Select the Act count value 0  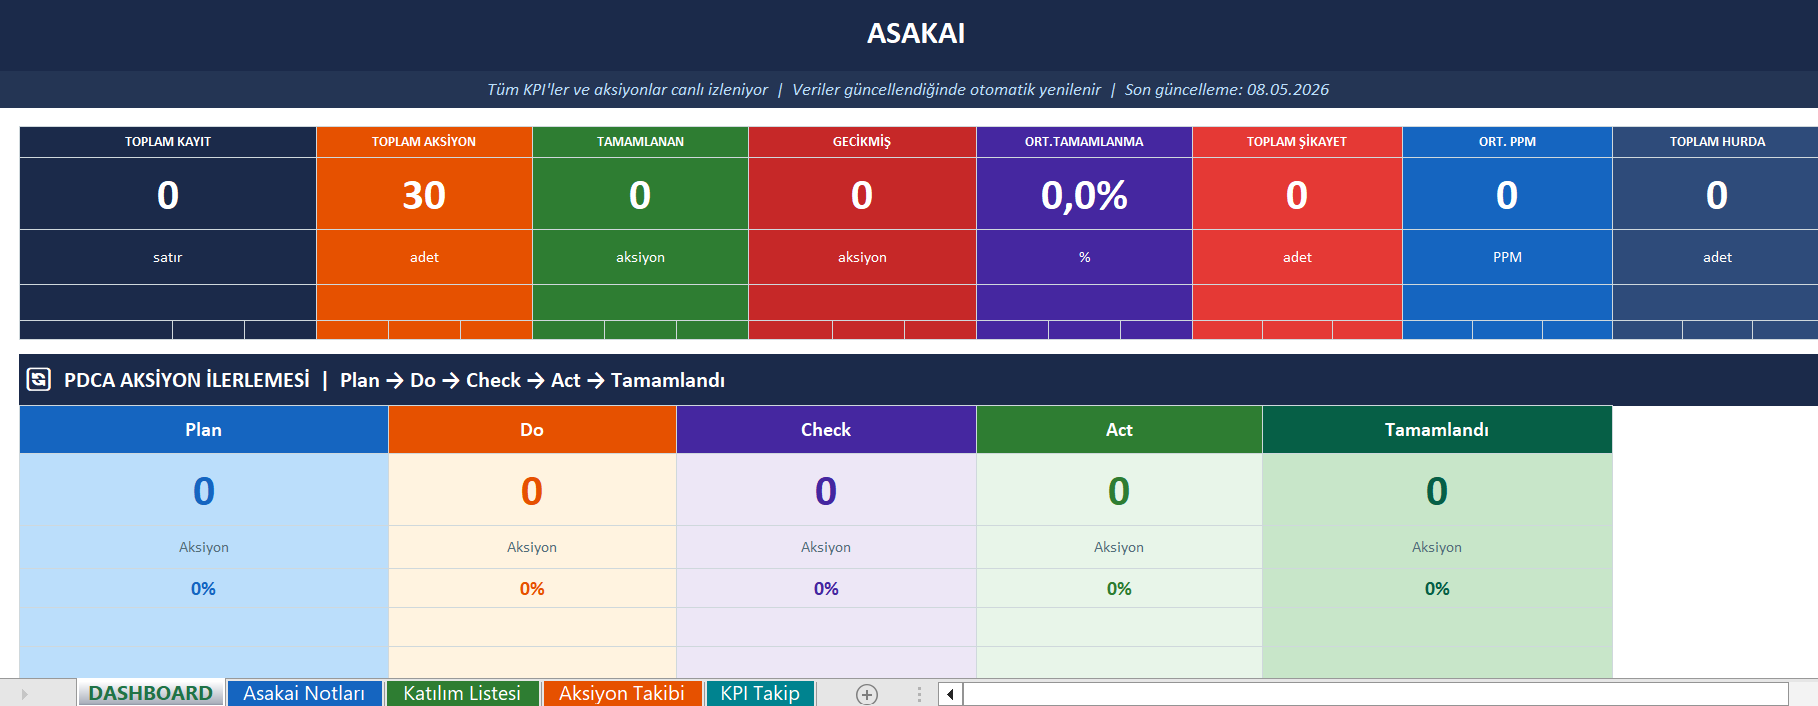pyautogui.click(x=1119, y=490)
